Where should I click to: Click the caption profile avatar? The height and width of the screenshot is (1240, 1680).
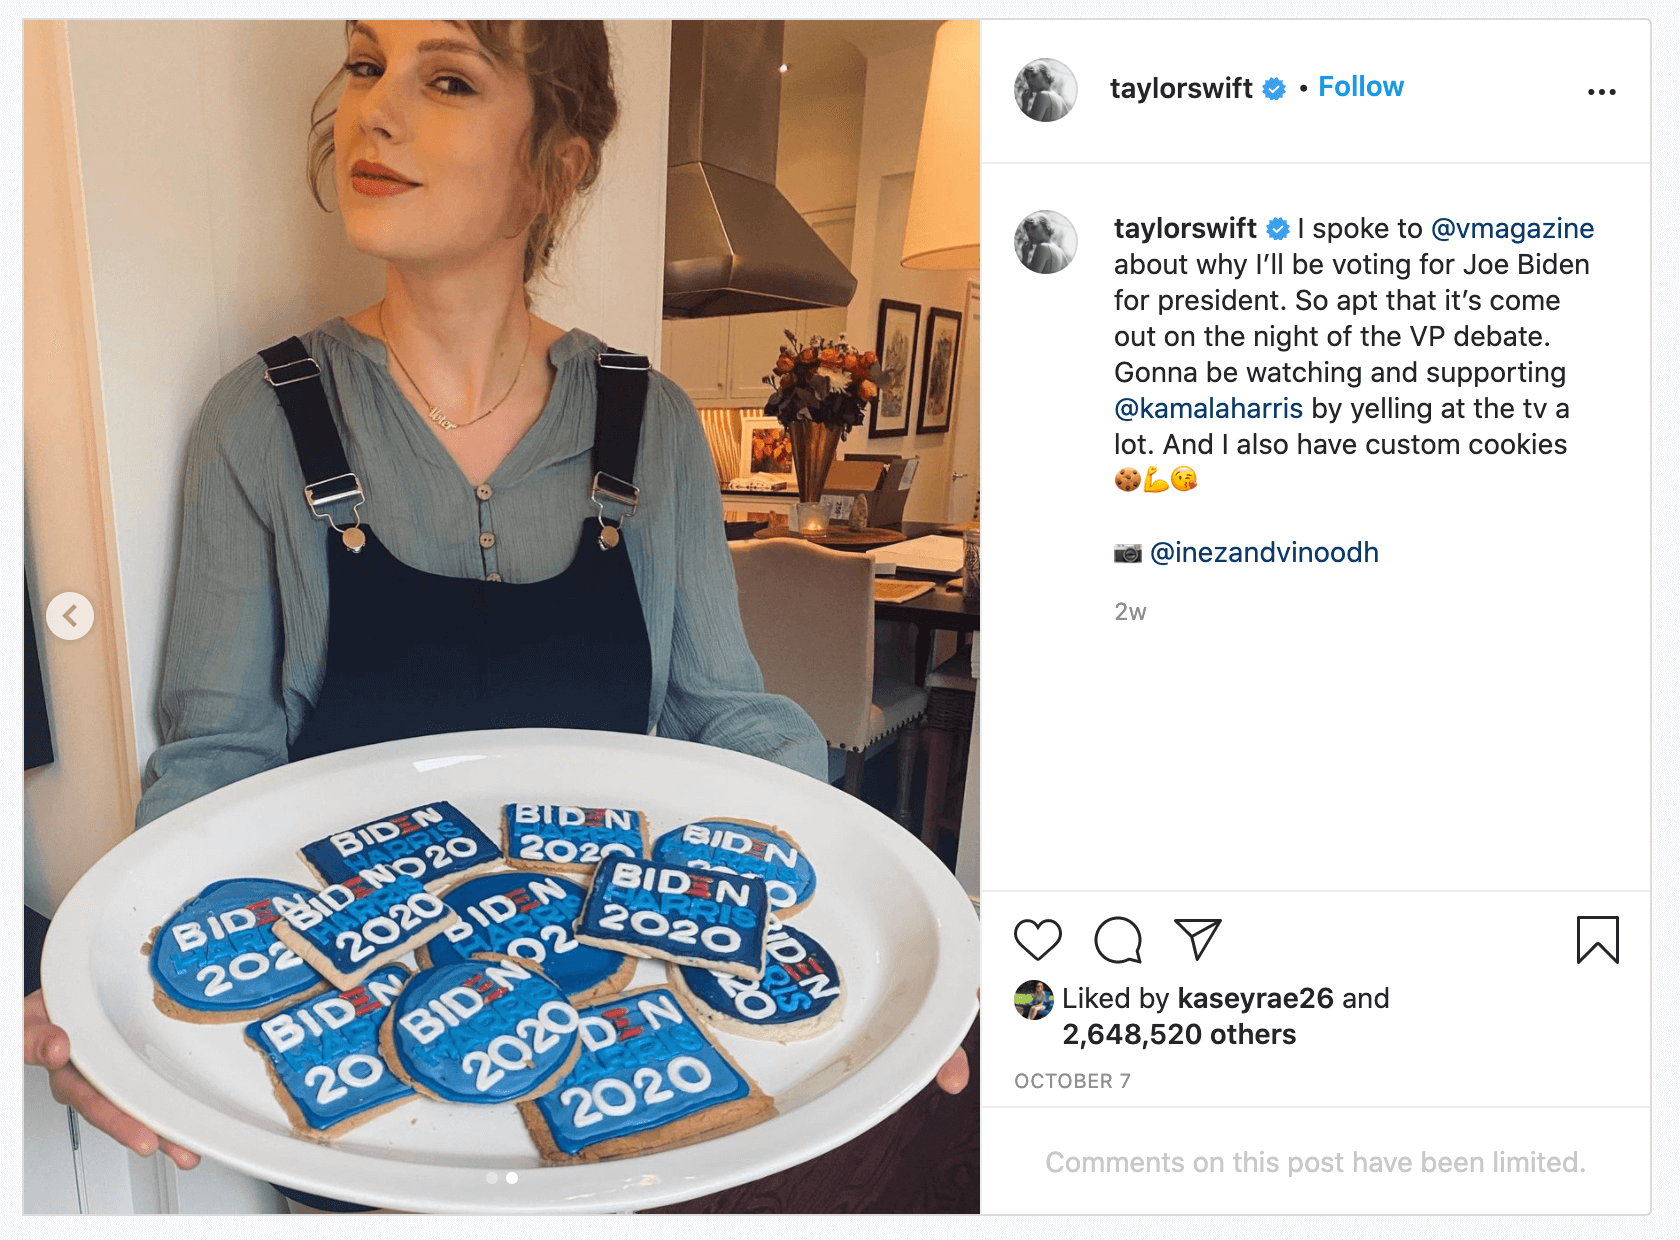1045,242
